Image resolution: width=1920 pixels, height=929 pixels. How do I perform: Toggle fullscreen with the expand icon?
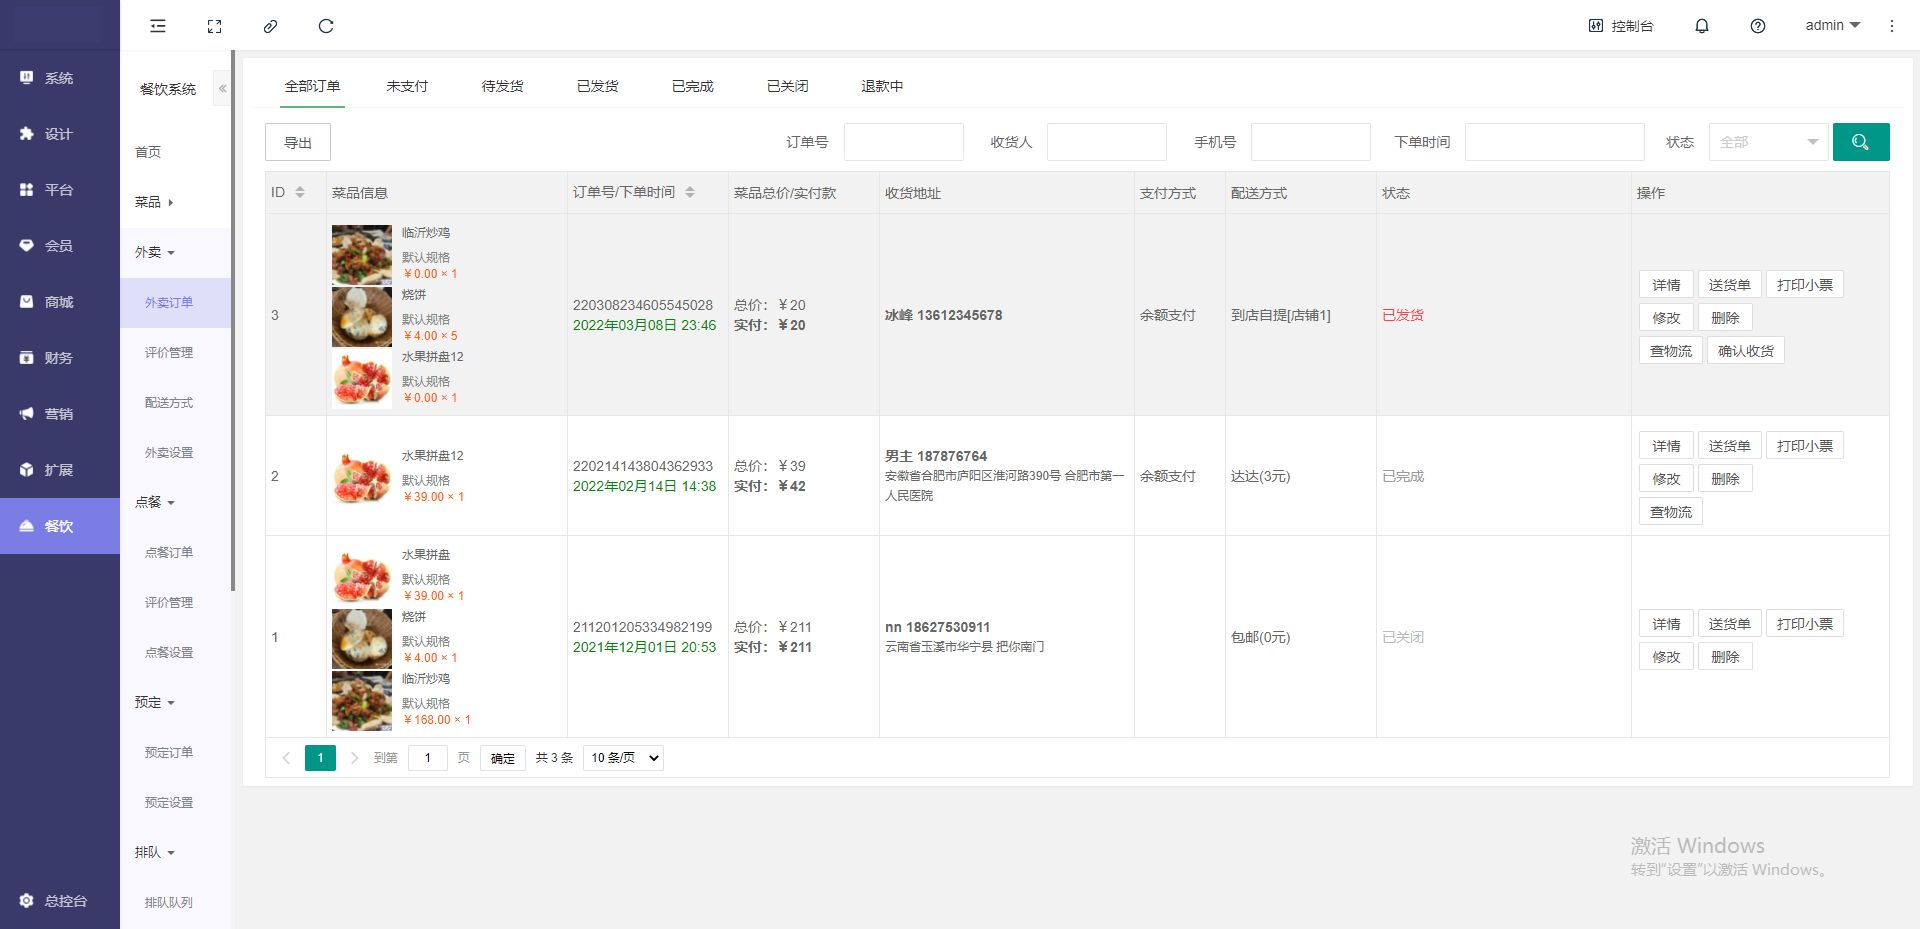pyautogui.click(x=214, y=26)
